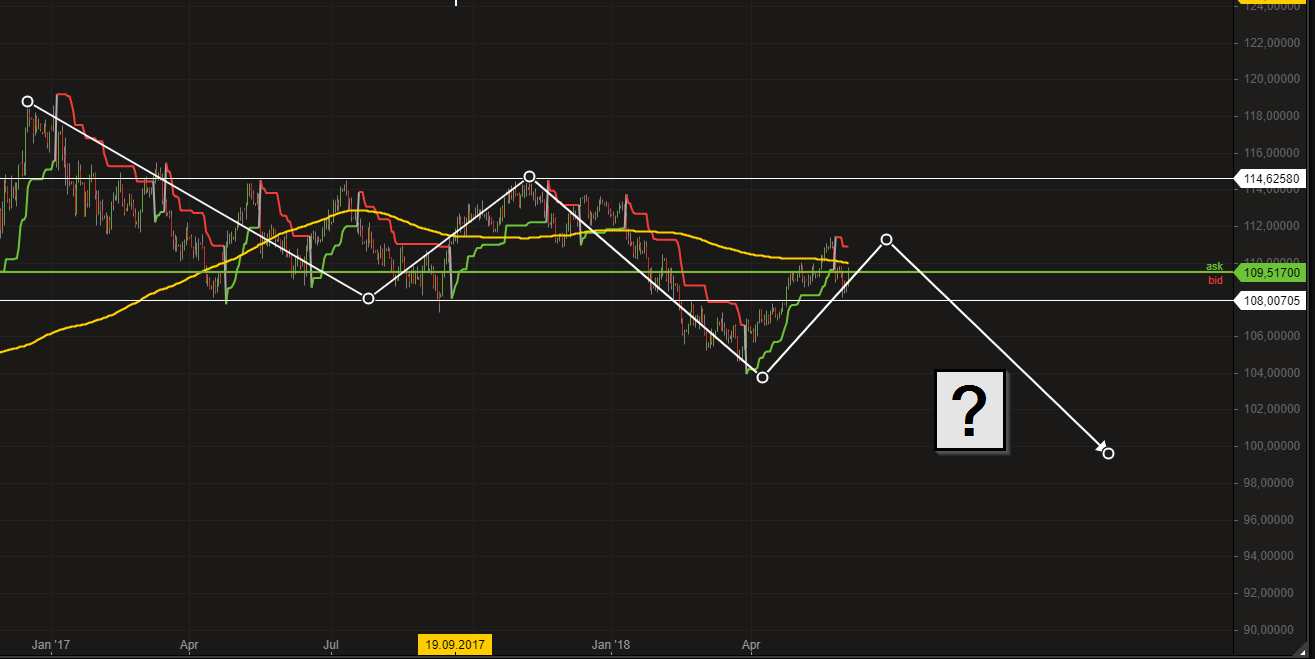Image resolution: width=1315 pixels, height=659 pixels.
Task: Select the trend line handle at the April 2018 low
Action: pos(763,377)
